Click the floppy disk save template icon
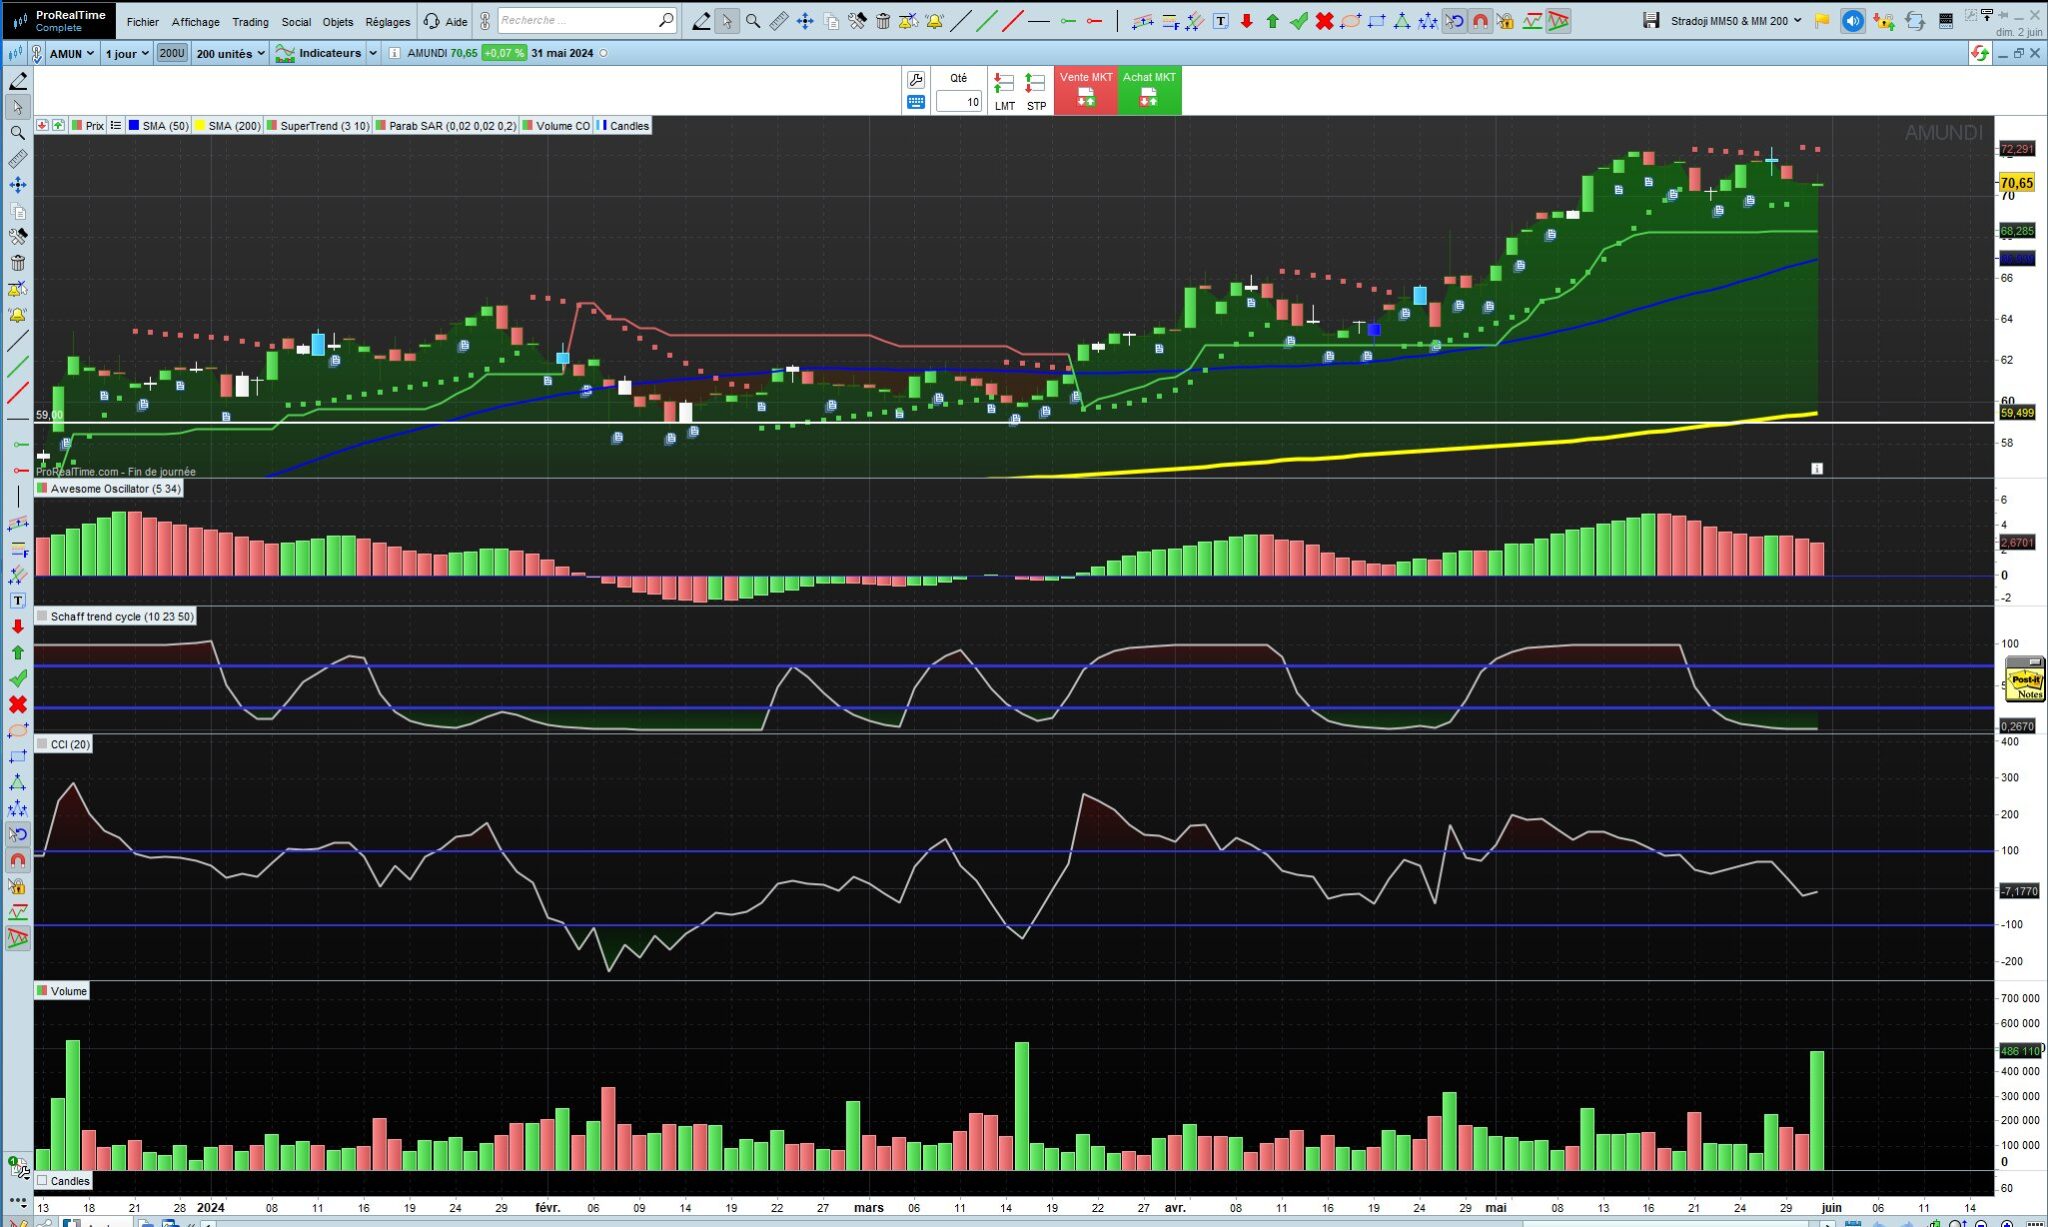Screen dimensions: 2048x1227 1651,21
